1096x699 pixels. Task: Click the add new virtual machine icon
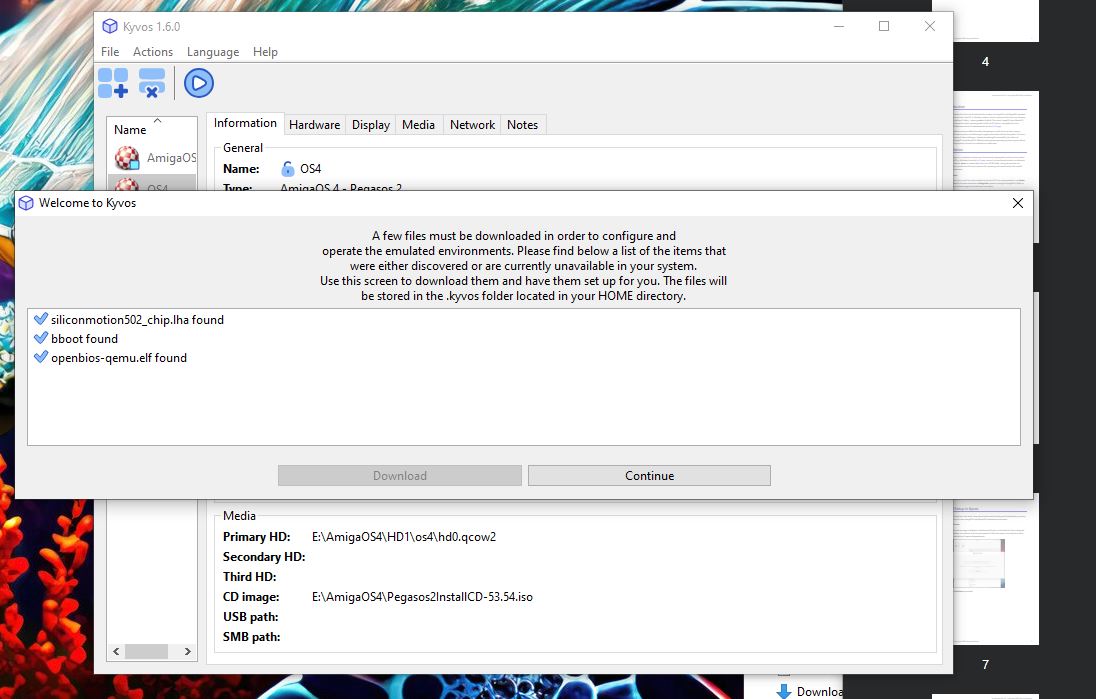click(113, 83)
